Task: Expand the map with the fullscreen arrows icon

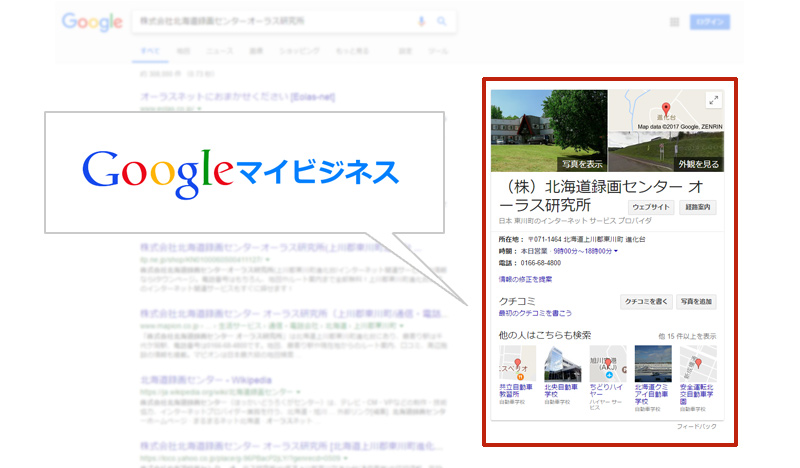Action: point(714,100)
